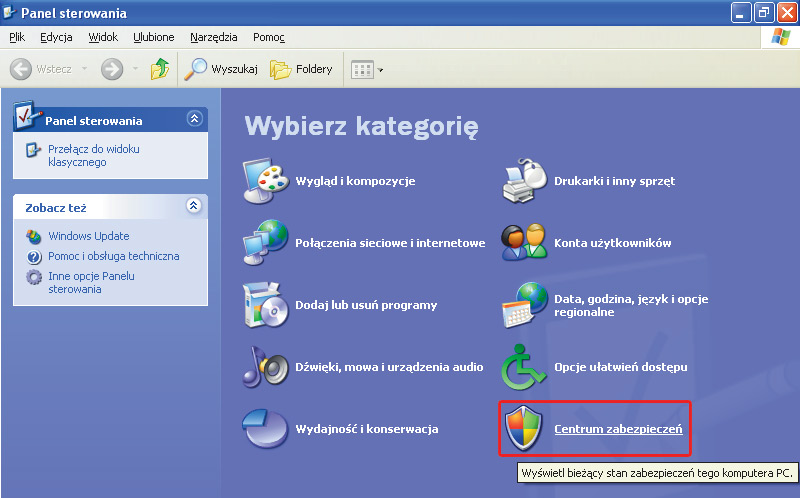Collapse the Panel sterowania sidebar section
The height and width of the screenshot is (498, 800).
point(194,119)
